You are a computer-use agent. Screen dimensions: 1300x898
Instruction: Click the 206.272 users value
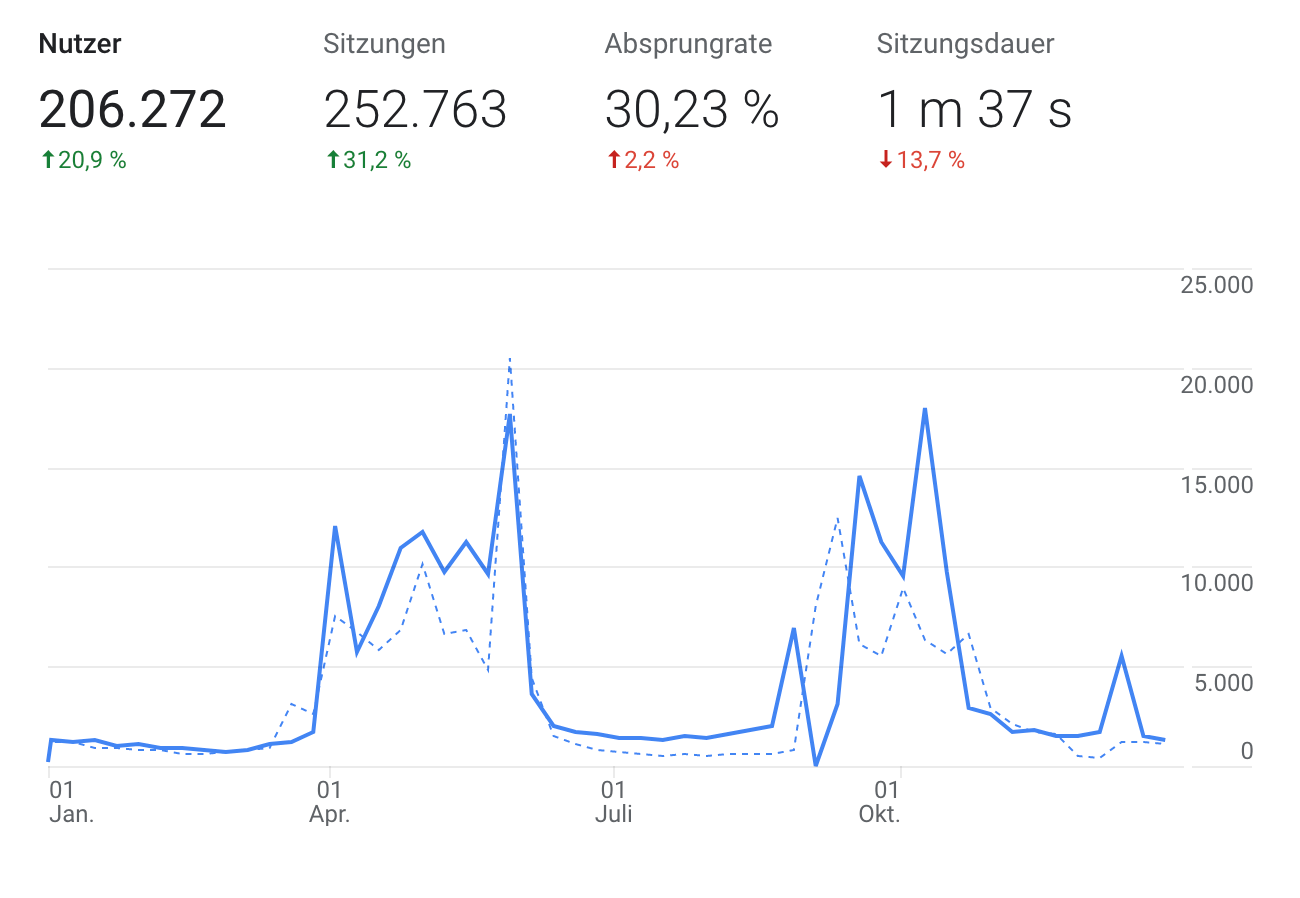point(132,109)
